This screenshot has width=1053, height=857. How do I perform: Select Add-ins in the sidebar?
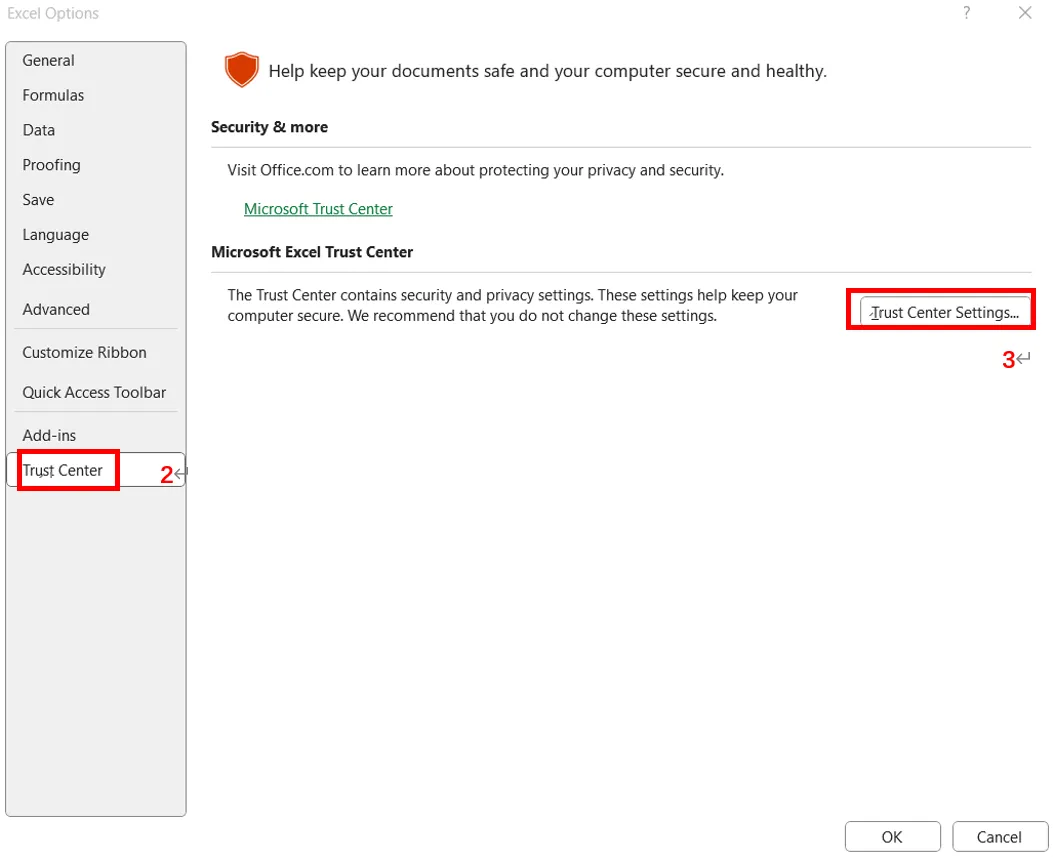click(x=50, y=436)
